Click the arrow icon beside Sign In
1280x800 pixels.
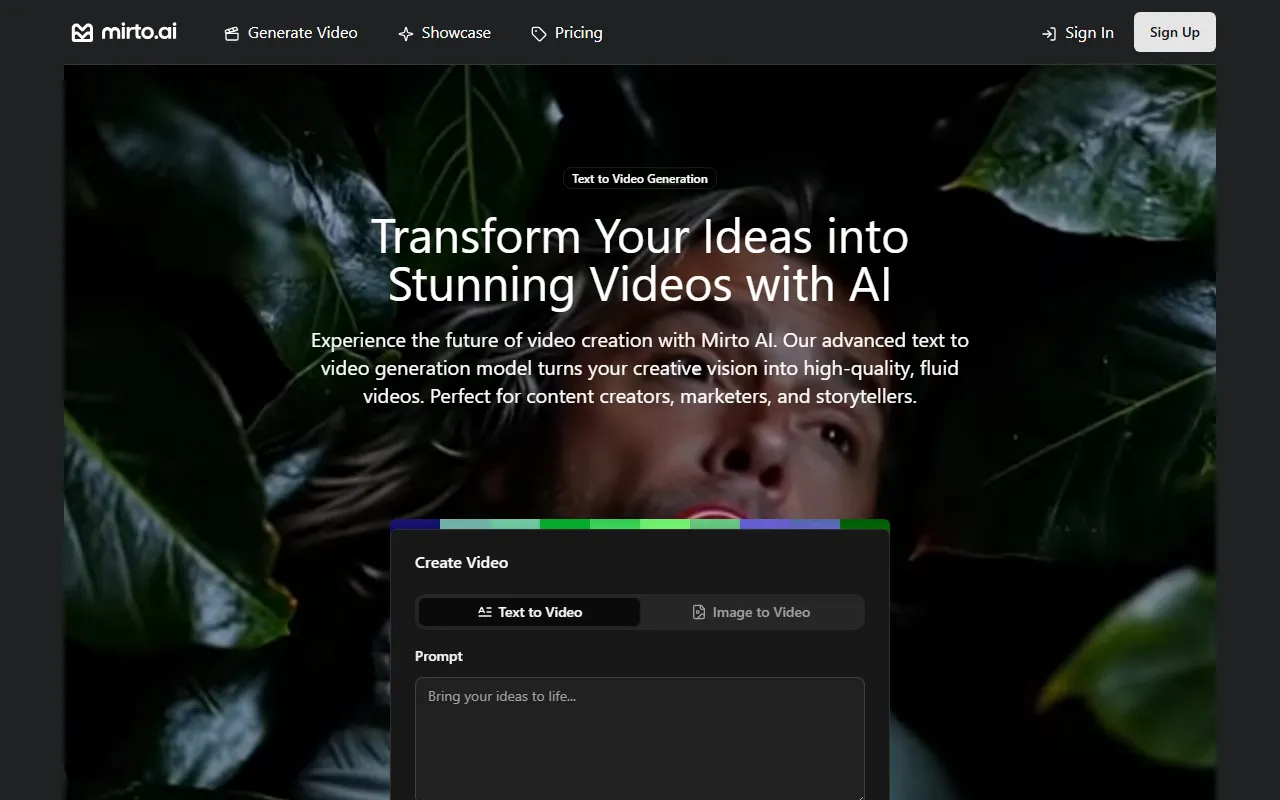1049,34
